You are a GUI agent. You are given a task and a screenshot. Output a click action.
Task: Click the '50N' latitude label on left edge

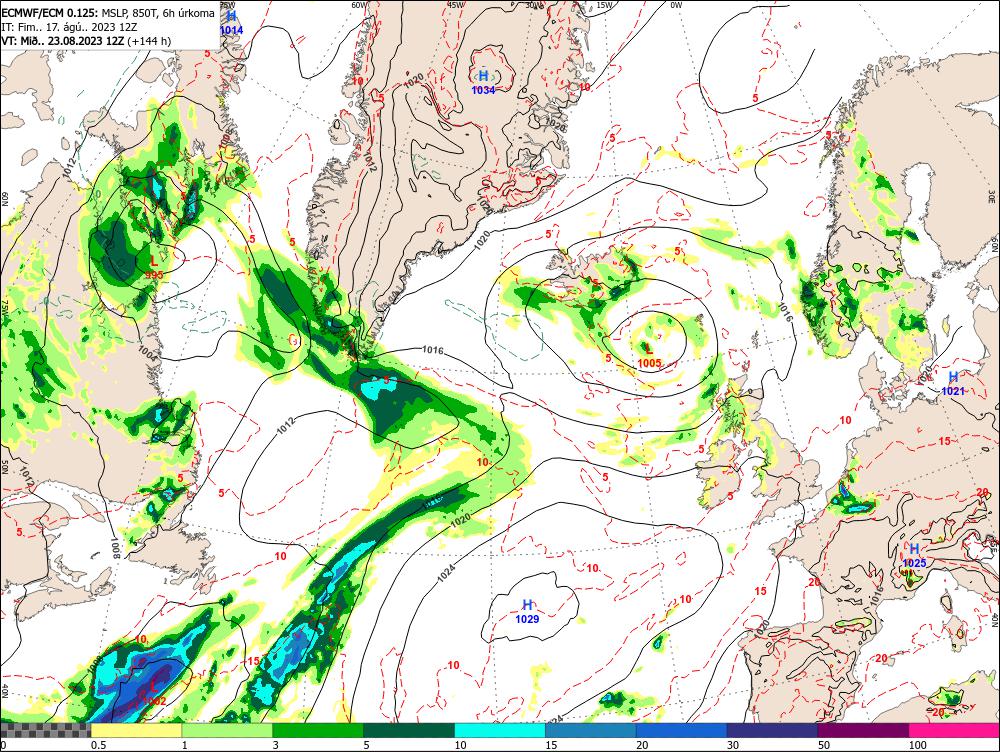(x=4, y=466)
